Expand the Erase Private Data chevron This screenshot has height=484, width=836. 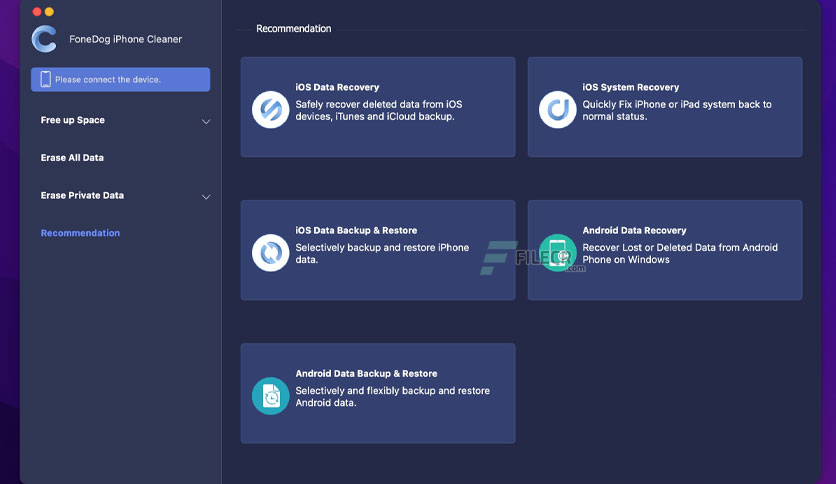(x=206, y=197)
